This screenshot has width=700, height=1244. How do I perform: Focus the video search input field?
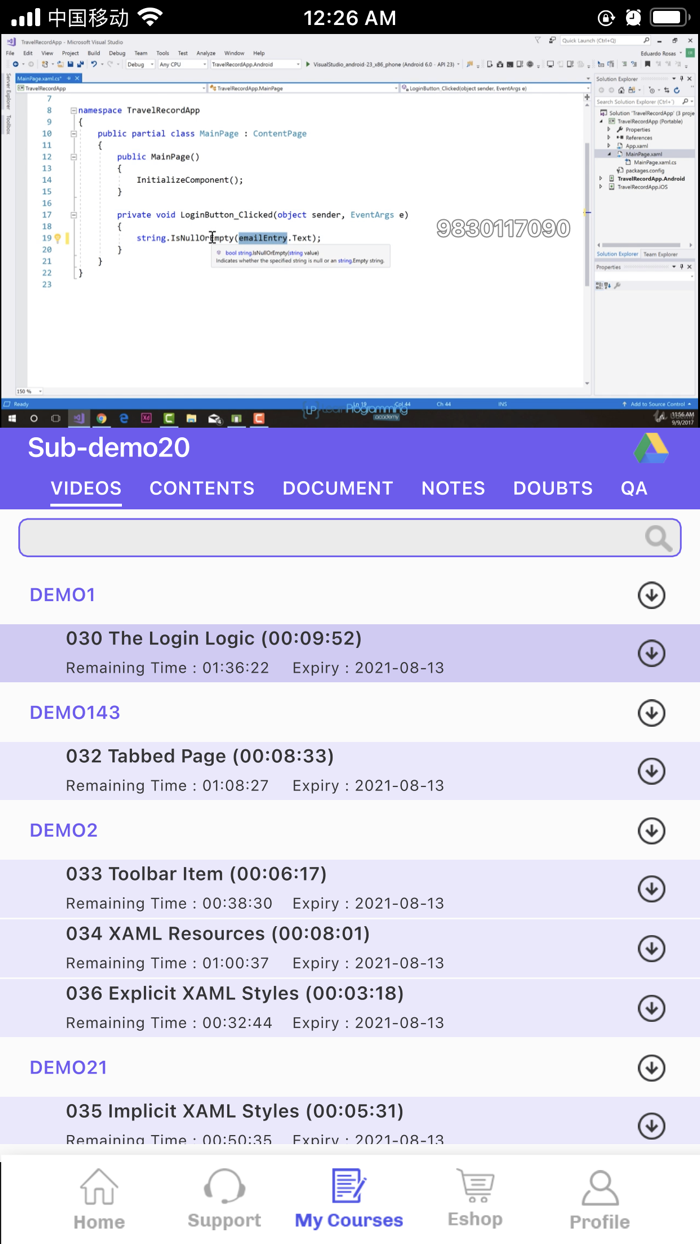coord(350,538)
